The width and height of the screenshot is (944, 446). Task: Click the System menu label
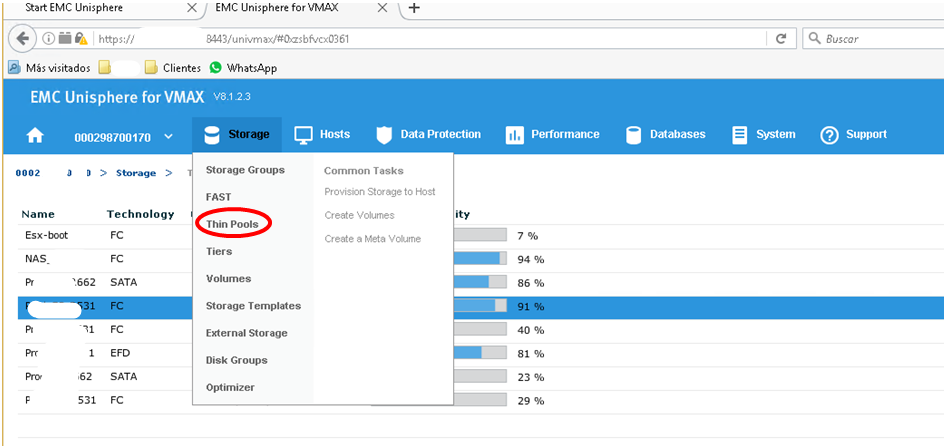click(x=775, y=134)
